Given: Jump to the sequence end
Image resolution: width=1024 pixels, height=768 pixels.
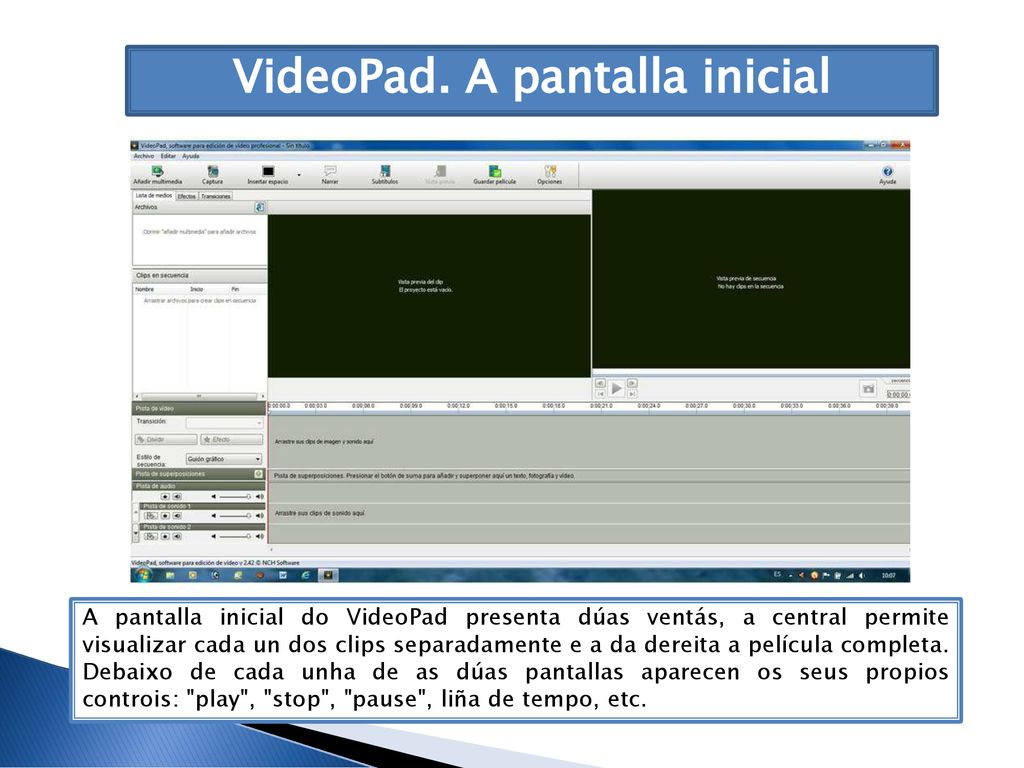Looking at the screenshot, I should pos(632,394).
